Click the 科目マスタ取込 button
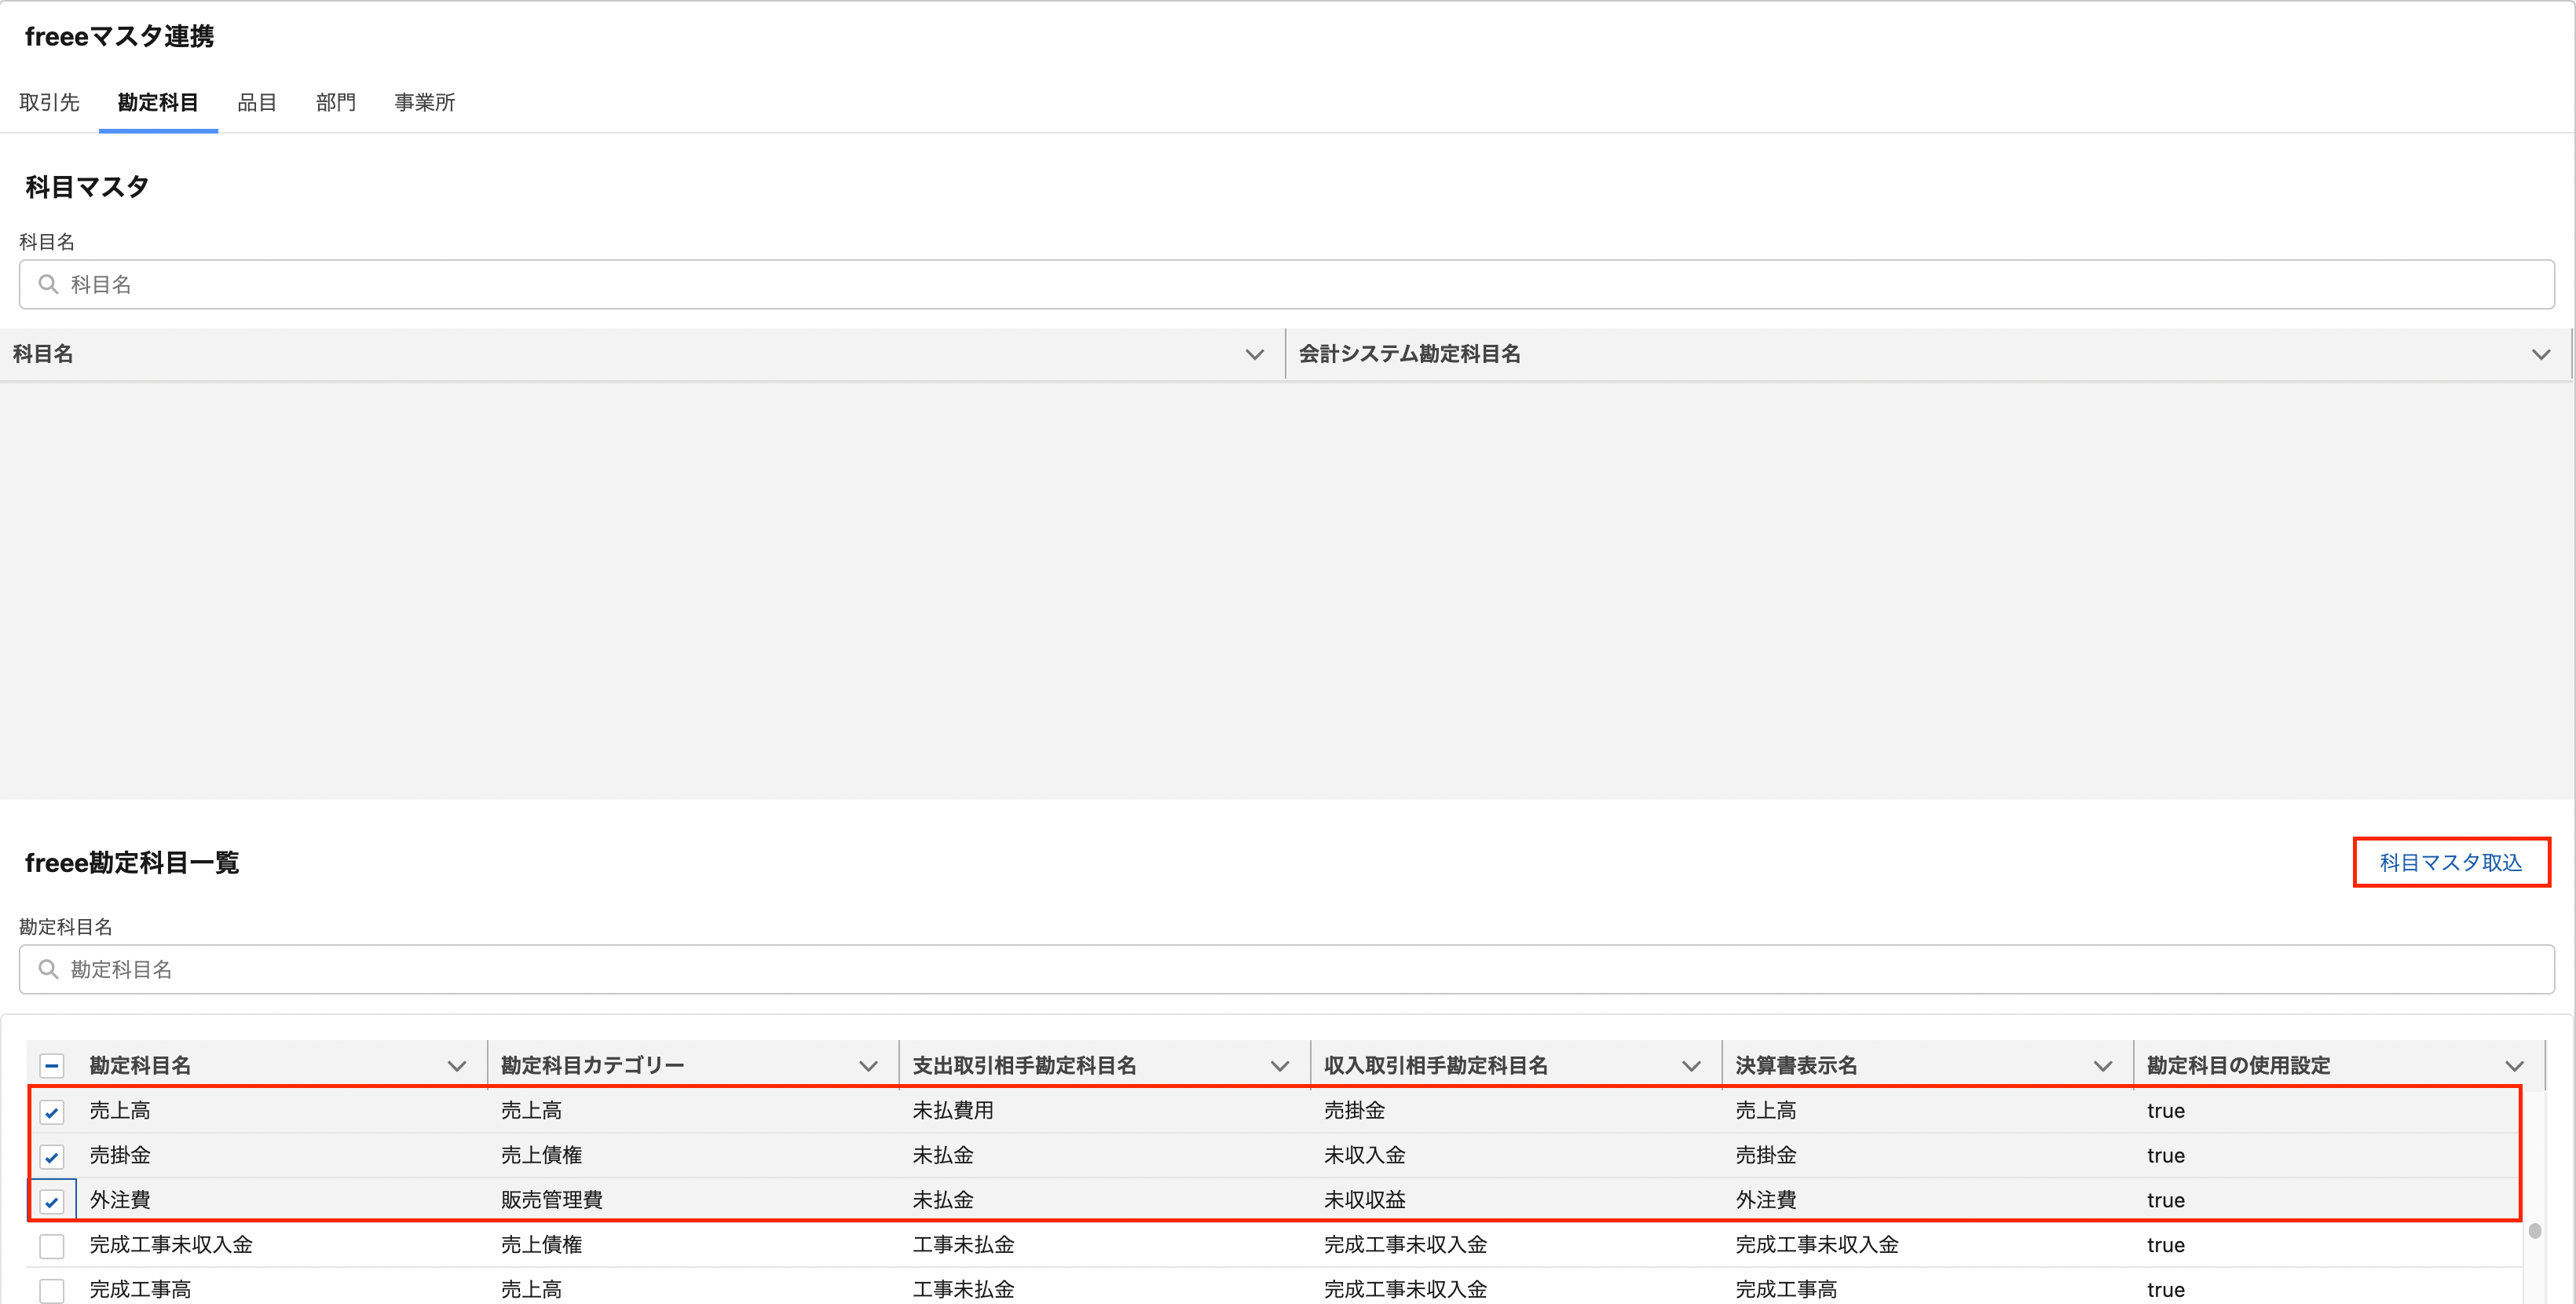The height and width of the screenshot is (1304, 2576). pyautogui.click(x=2450, y=862)
